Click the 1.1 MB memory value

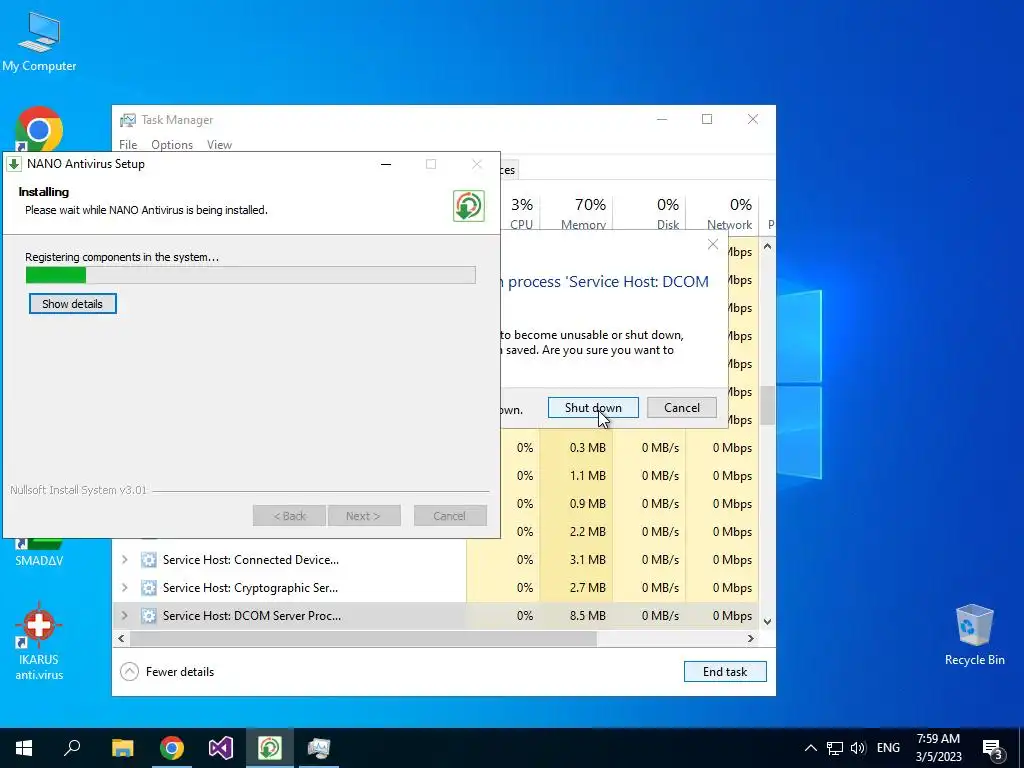pos(588,476)
